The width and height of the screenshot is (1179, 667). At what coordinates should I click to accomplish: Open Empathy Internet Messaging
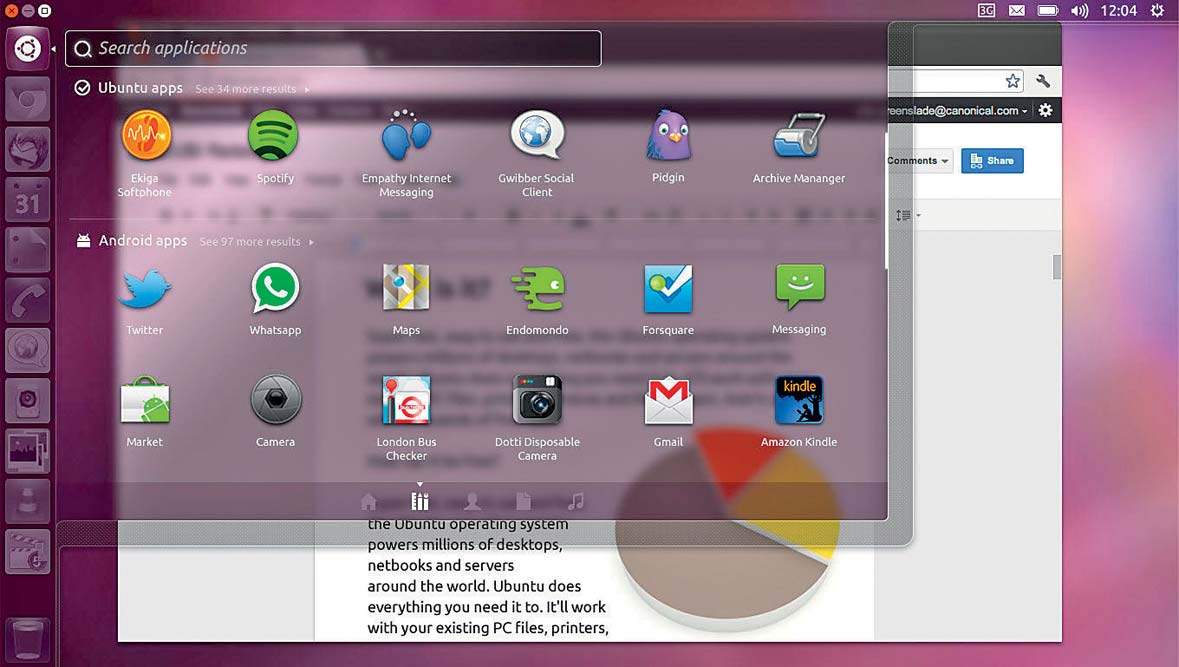click(x=406, y=135)
